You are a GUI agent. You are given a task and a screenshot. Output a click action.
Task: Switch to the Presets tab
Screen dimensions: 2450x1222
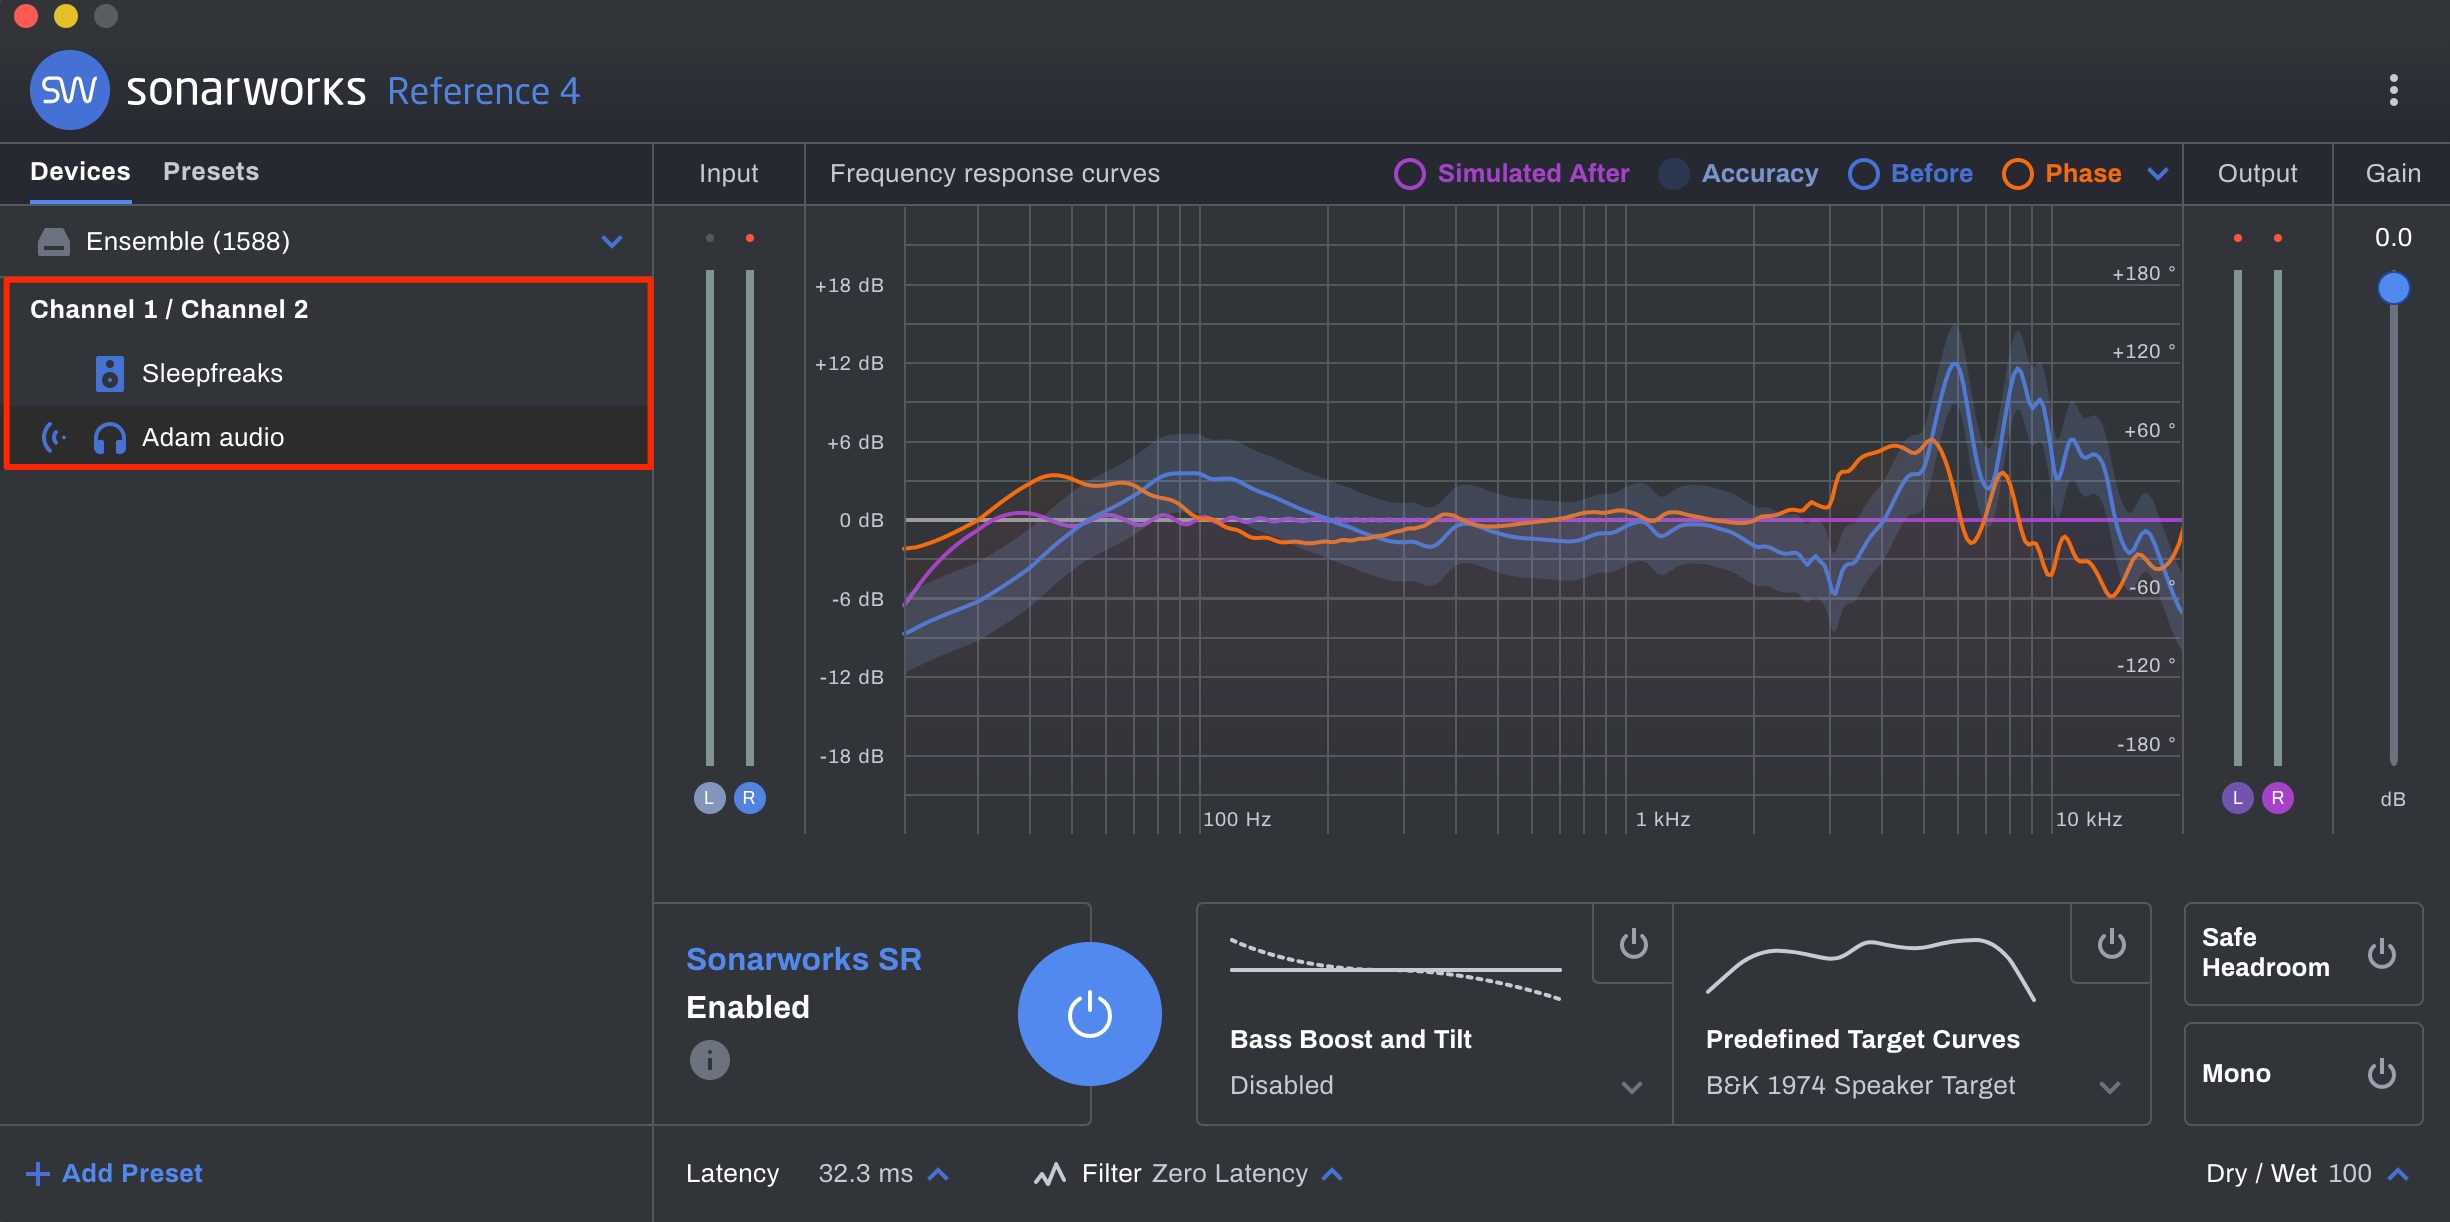211,171
